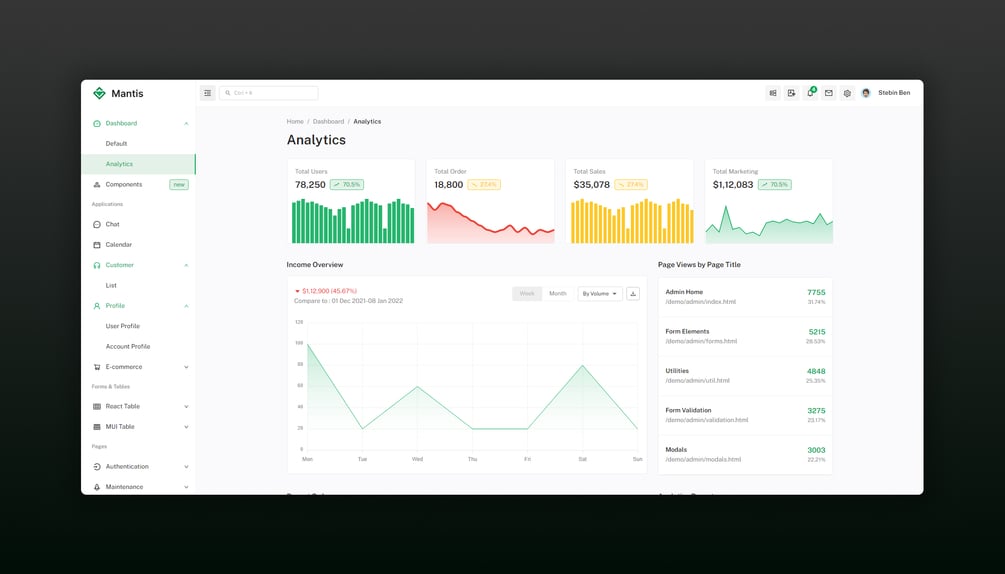1005x574 pixels.
Task: Click the Calendar icon in the sidebar
Action: click(97, 245)
